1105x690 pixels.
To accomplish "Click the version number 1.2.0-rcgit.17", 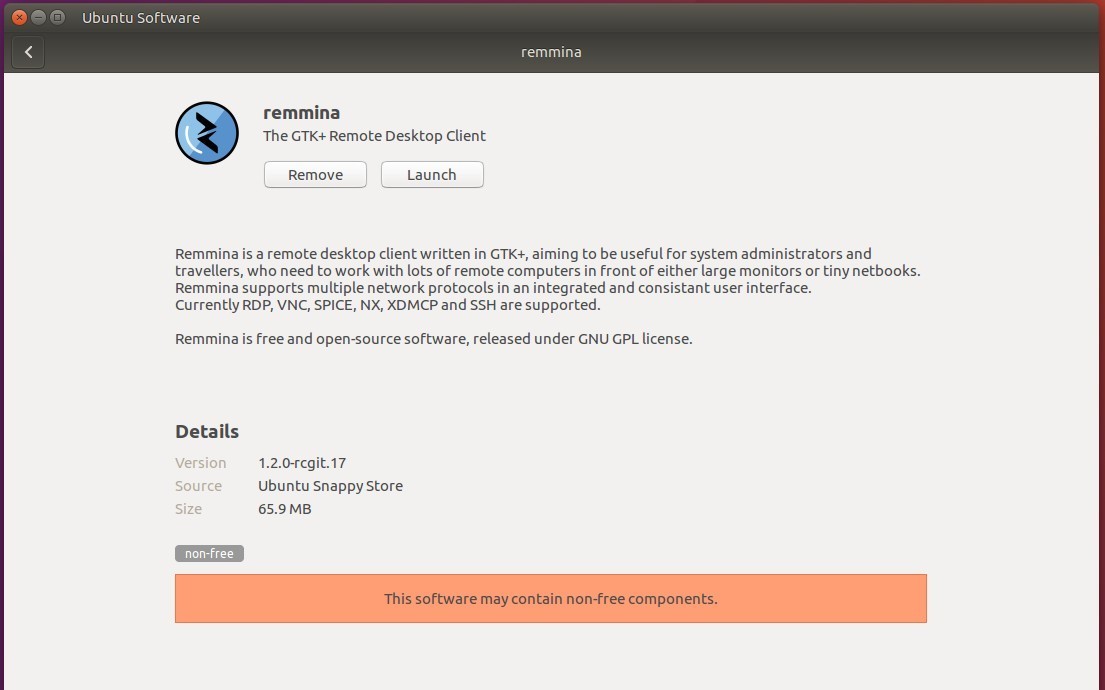I will (302, 463).
